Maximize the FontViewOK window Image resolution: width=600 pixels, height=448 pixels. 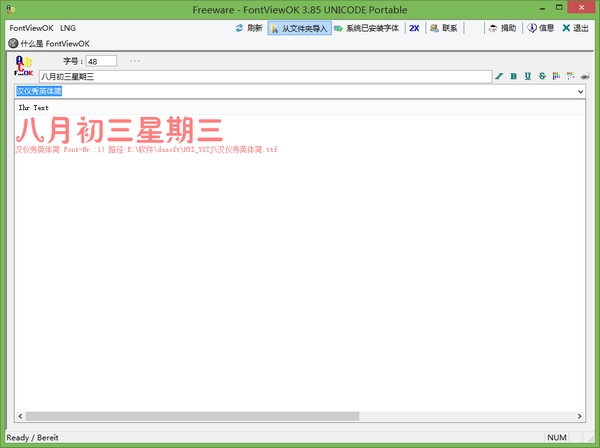click(x=559, y=8)
